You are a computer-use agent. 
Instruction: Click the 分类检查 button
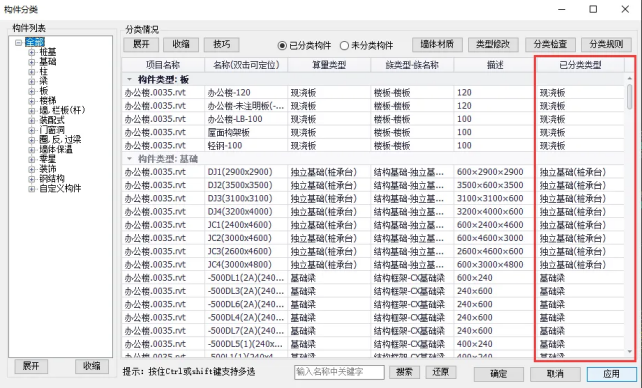point(550,44)
